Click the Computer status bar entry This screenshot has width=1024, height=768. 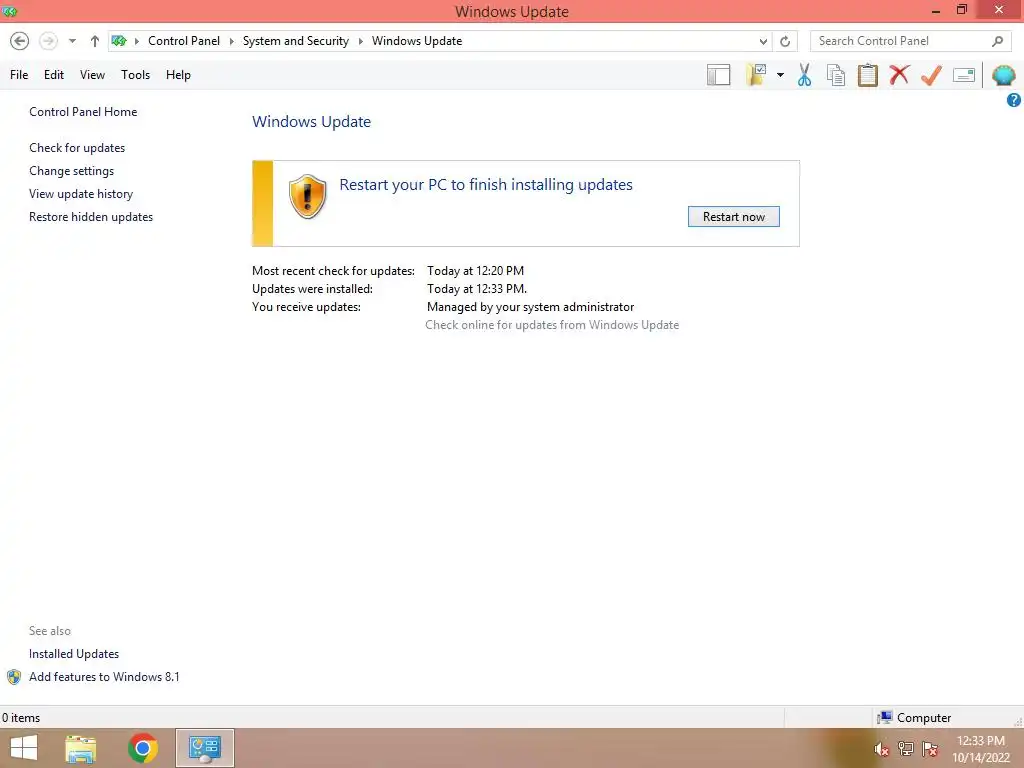pyautogui.click(x=914, y=718)
